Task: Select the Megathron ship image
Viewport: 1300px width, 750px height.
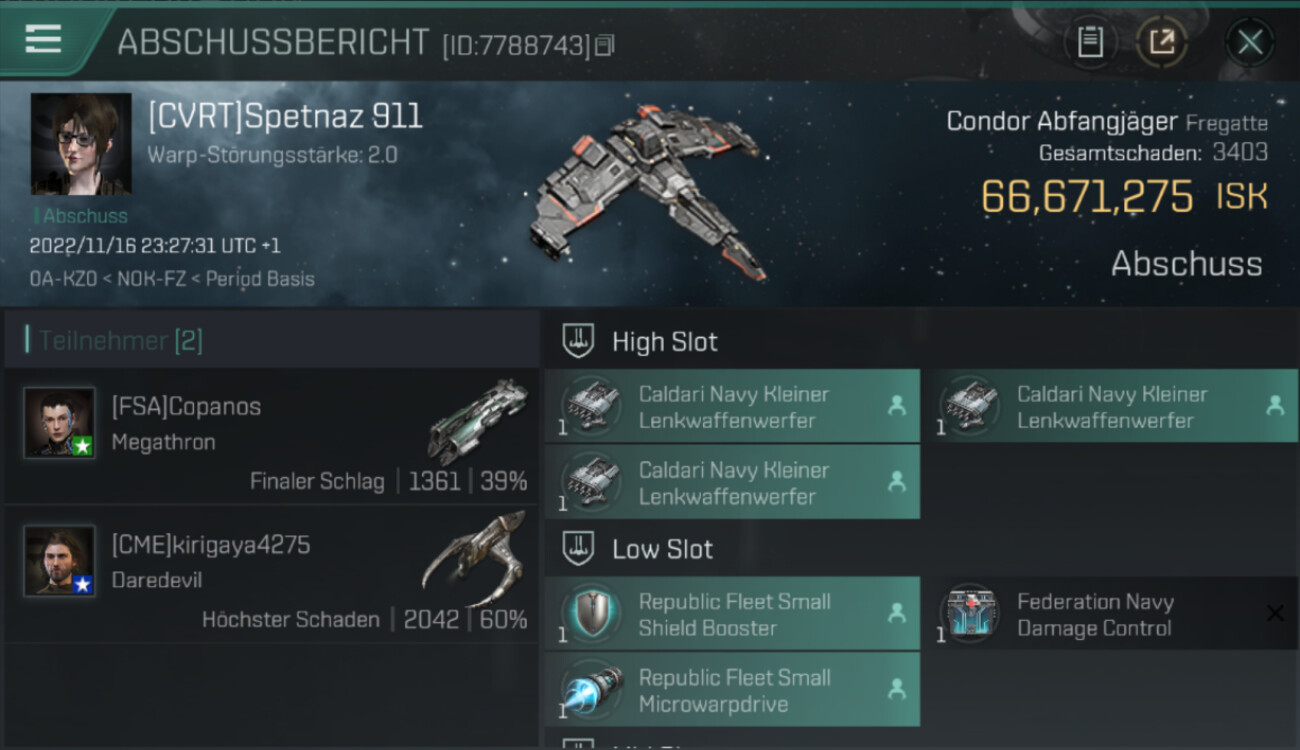Action: 478,421
